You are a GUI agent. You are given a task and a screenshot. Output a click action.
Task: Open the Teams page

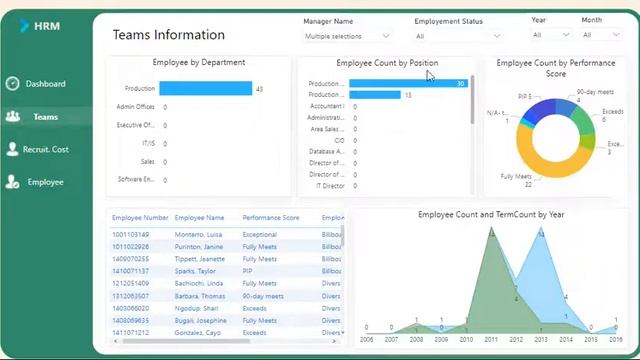[46, 117]
